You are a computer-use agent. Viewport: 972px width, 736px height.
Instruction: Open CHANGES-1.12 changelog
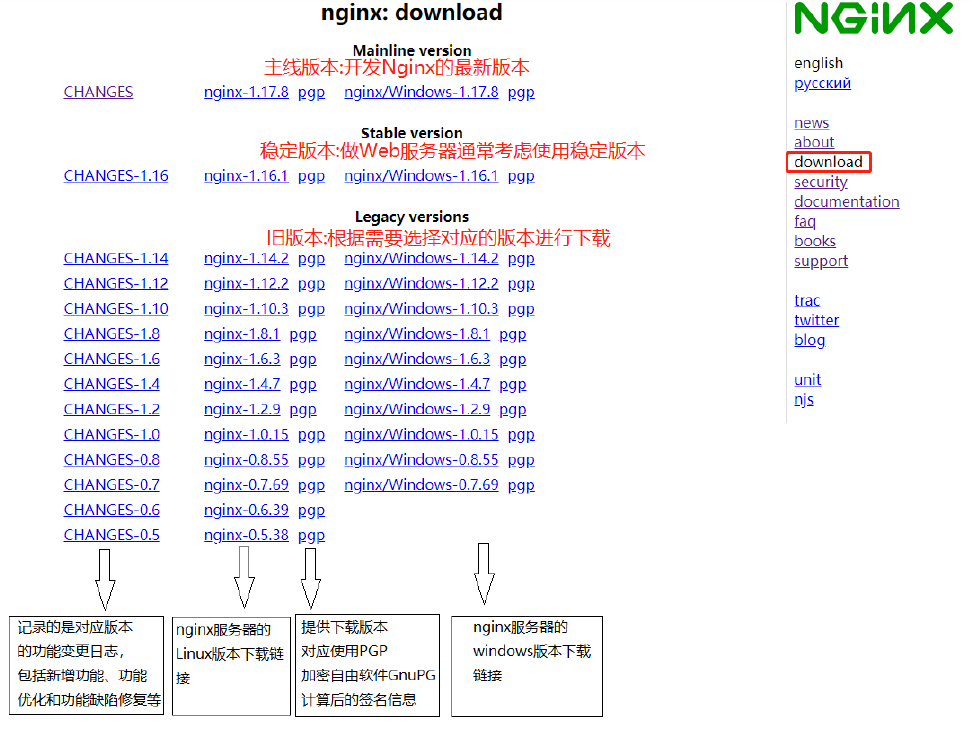[x=116, y=283]
